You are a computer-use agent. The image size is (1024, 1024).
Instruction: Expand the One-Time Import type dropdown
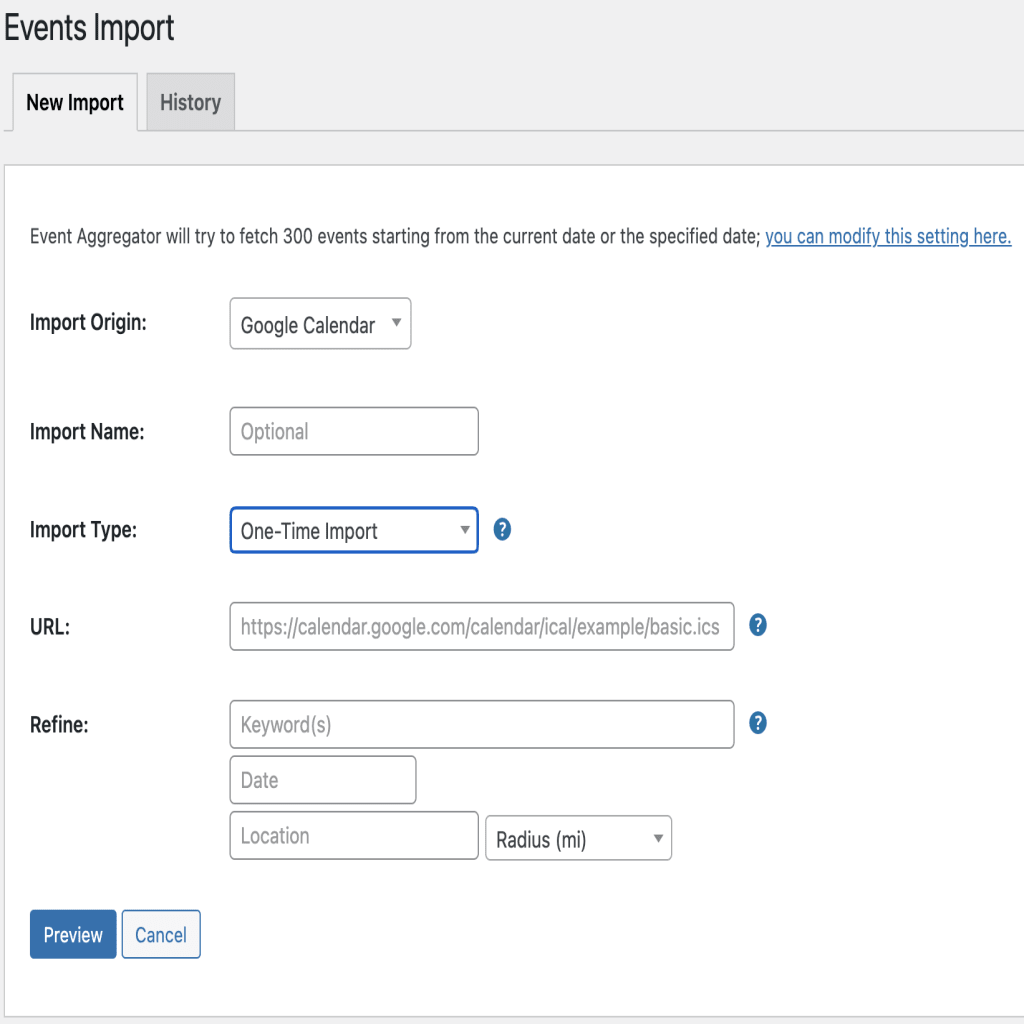coord(354,530)
